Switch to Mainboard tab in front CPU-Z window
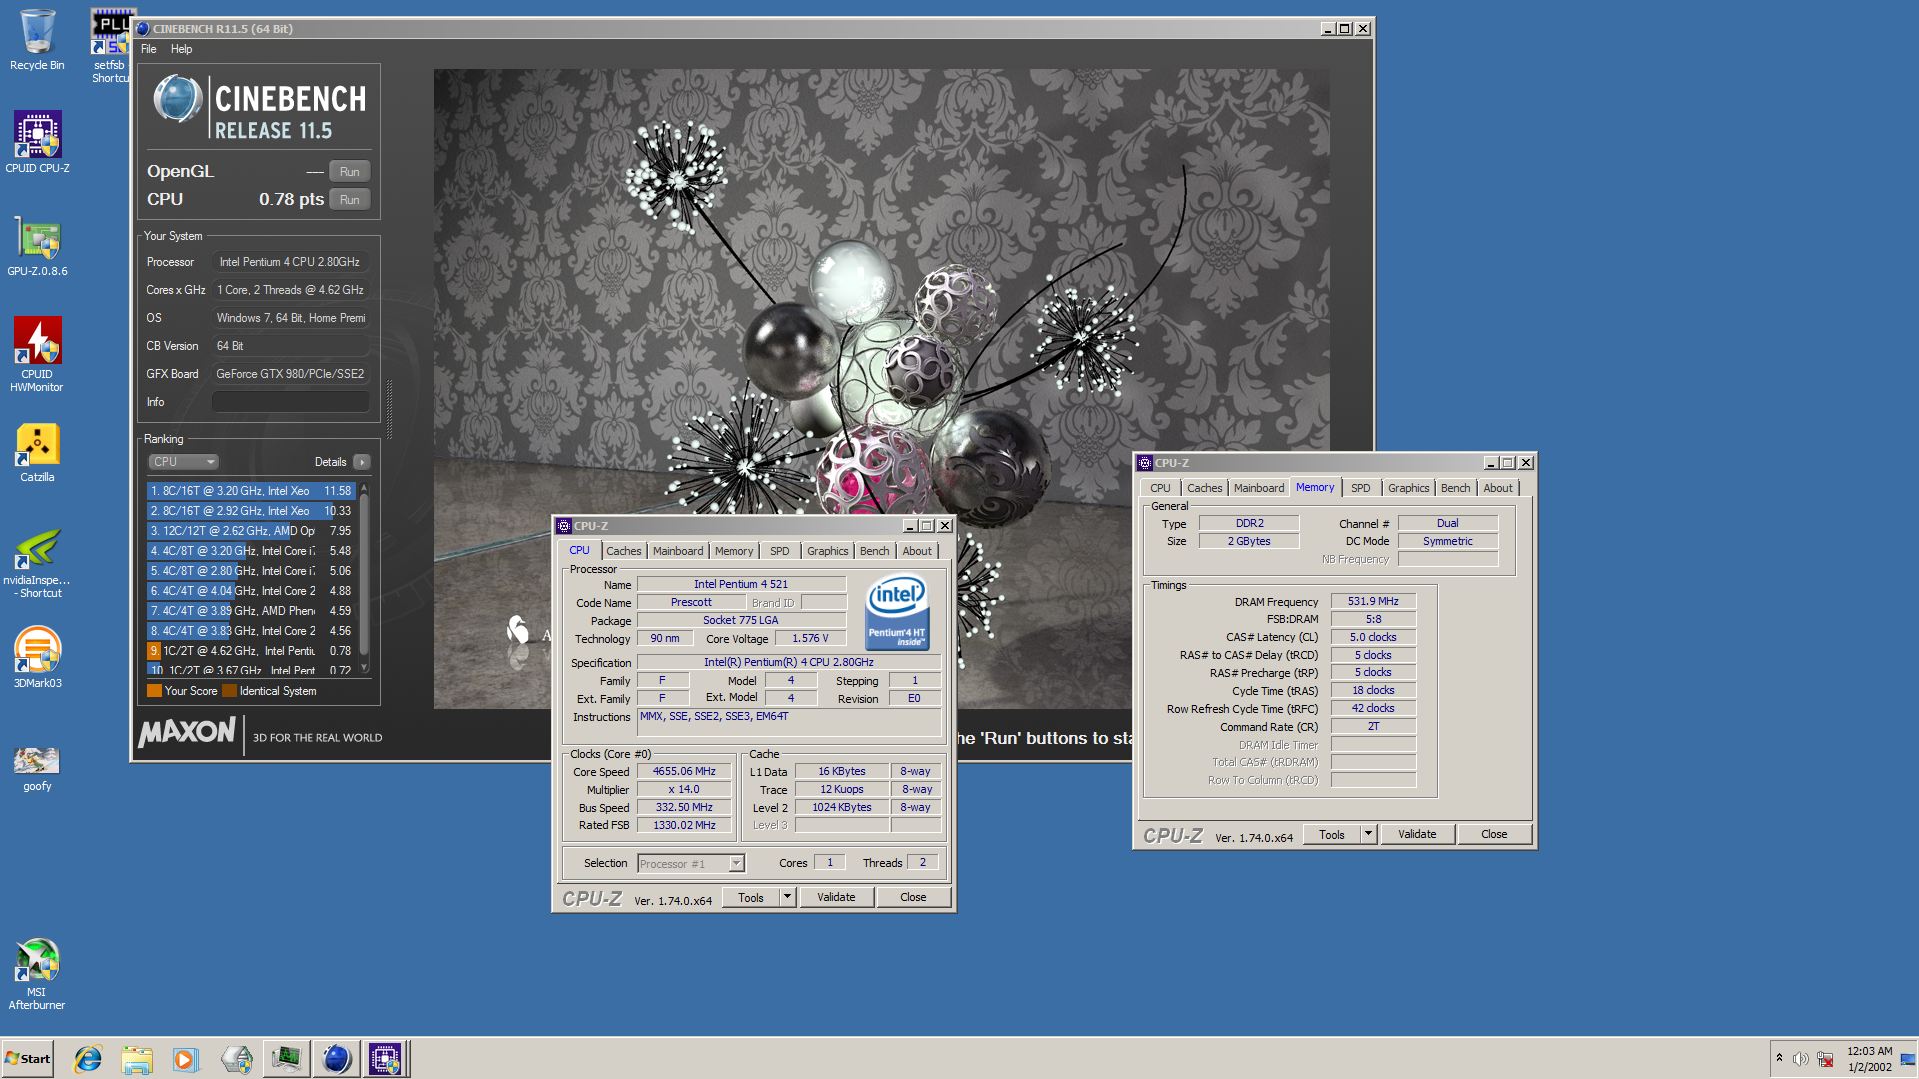Screen dimensions: 1919x1079 tap(678, 551)
